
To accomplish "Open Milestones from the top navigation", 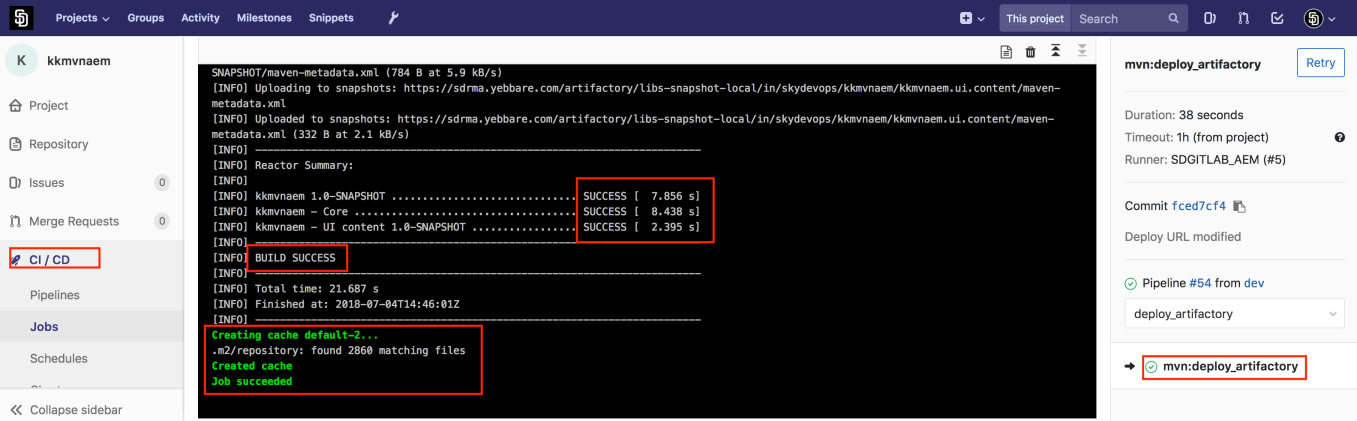I will 264,18.
